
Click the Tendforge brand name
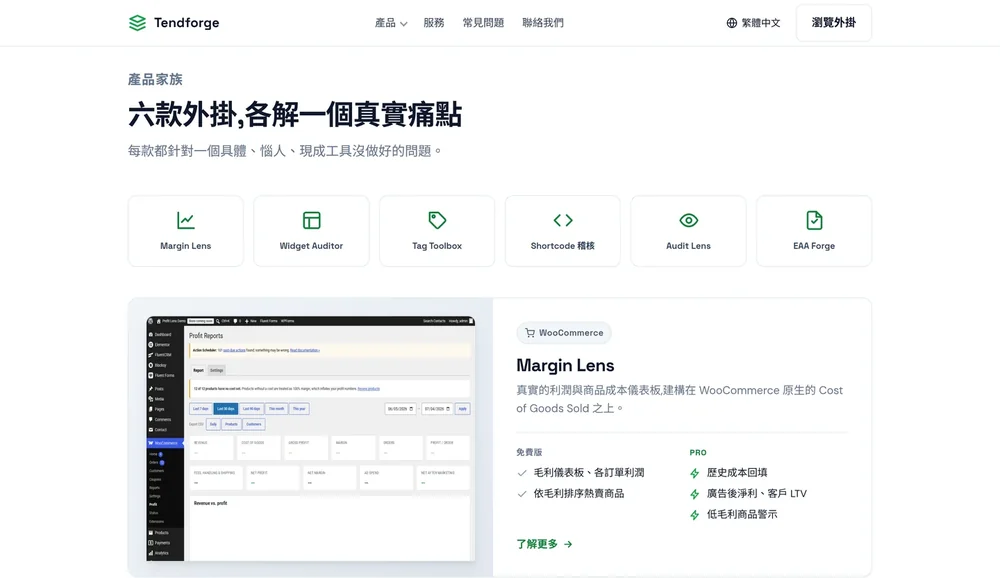(x=186, y=23)
